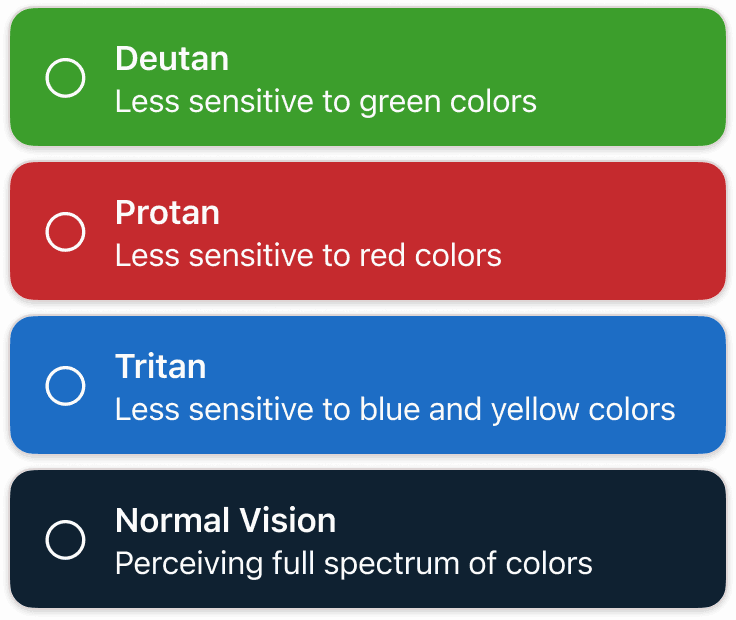This screenshot has height=620, width=736.
Task: Click "Less sensitive to red colors" description
Action: [308, 256]
